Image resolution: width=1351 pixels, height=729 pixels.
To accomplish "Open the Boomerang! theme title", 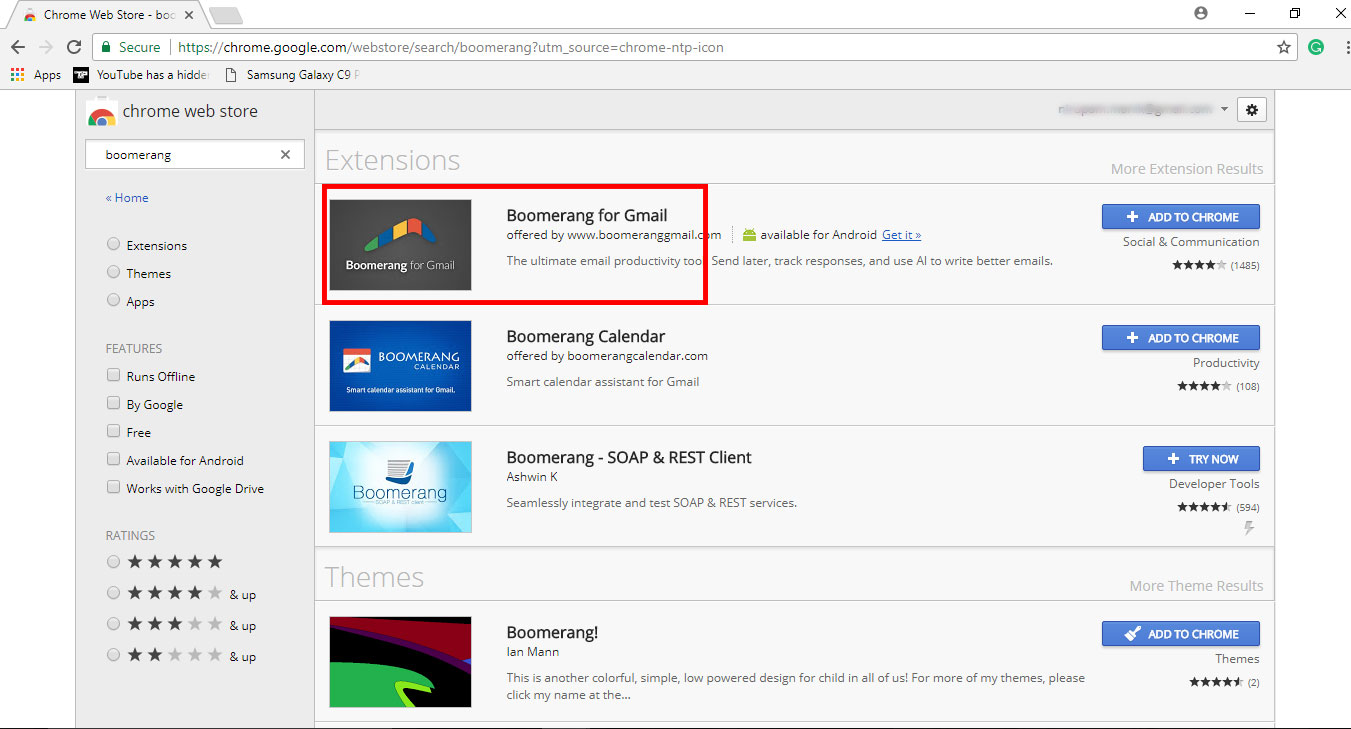I will point(552,632).
